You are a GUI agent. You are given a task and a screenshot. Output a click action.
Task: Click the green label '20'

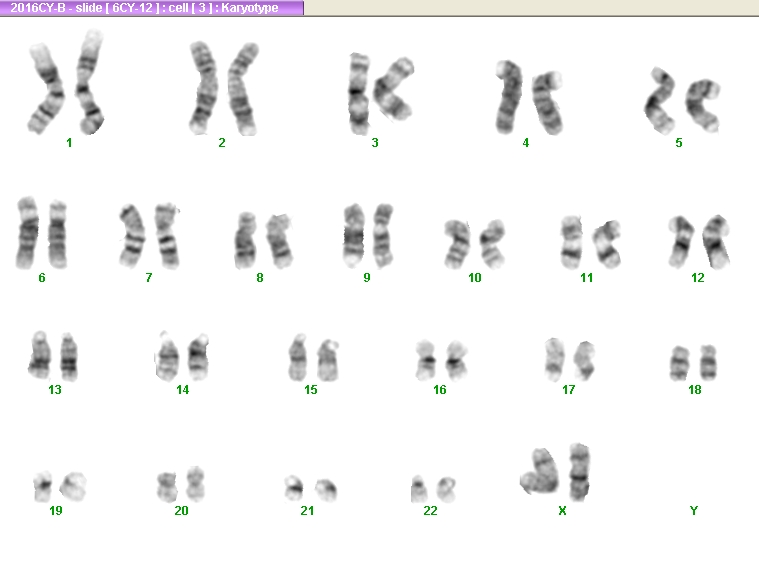[x=182, y=511]
